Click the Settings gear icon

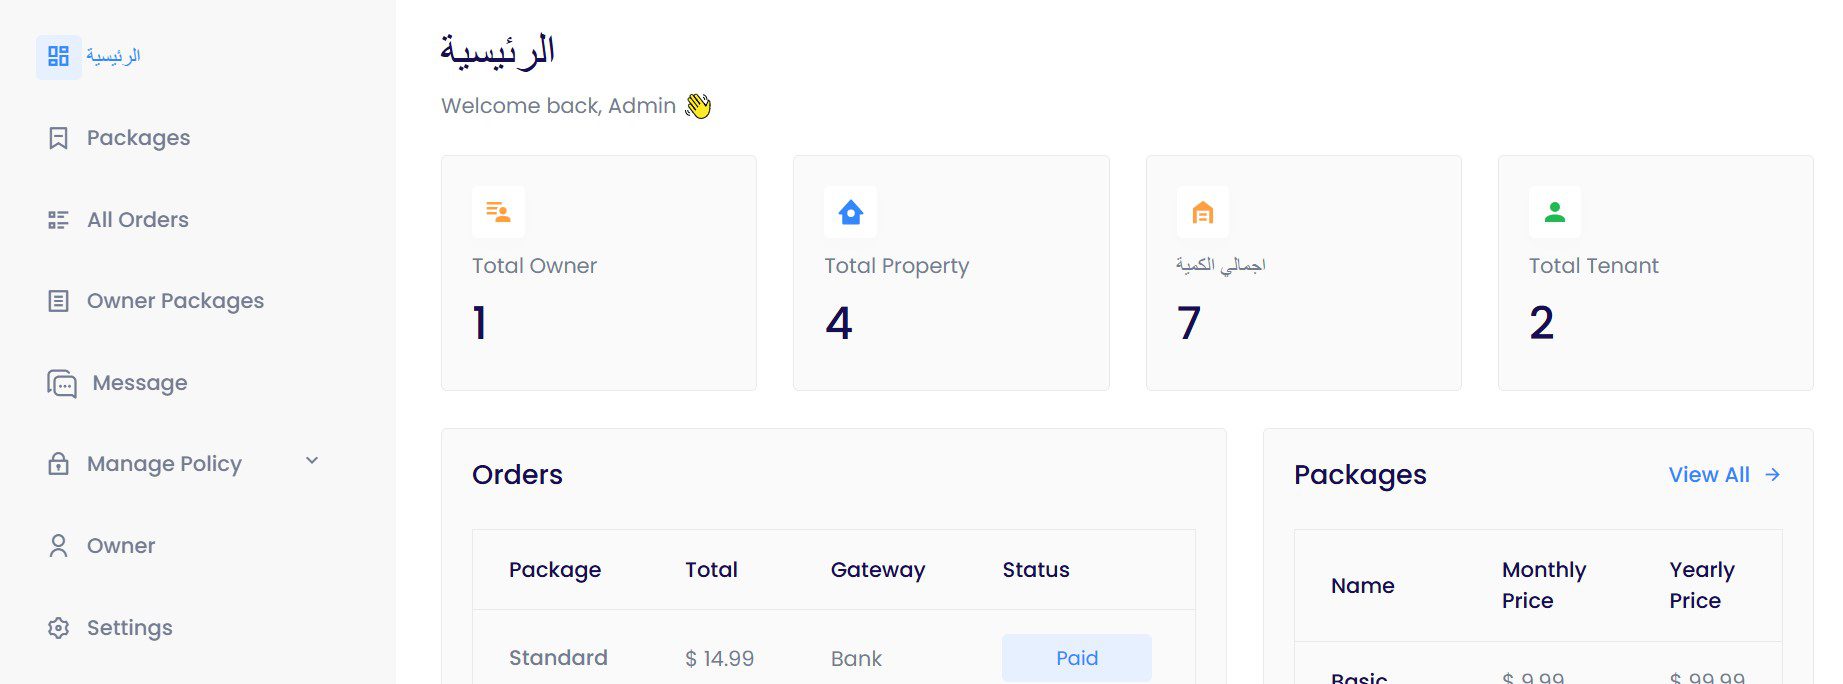tap(59, 628)
